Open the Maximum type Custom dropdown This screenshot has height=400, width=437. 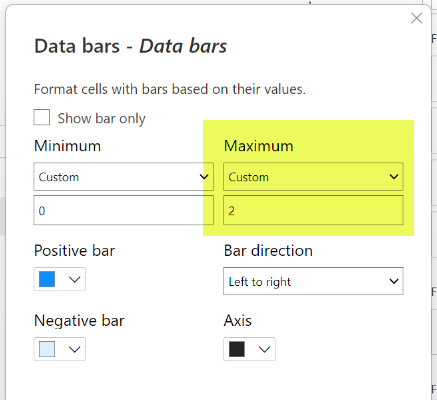pos(313,177)
